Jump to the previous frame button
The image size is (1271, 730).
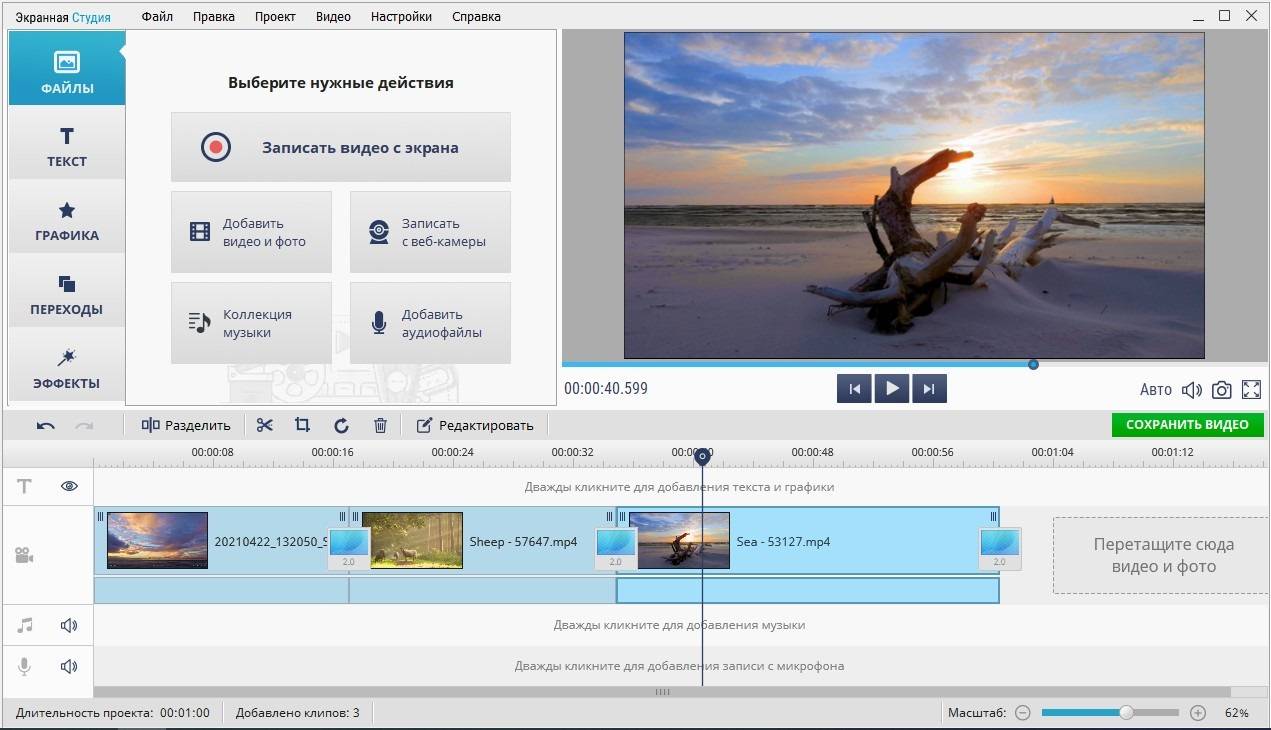[854, 389]
